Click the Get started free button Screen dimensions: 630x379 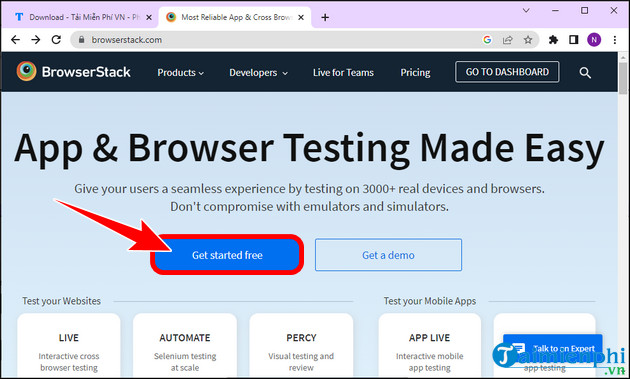pos(227,255)
